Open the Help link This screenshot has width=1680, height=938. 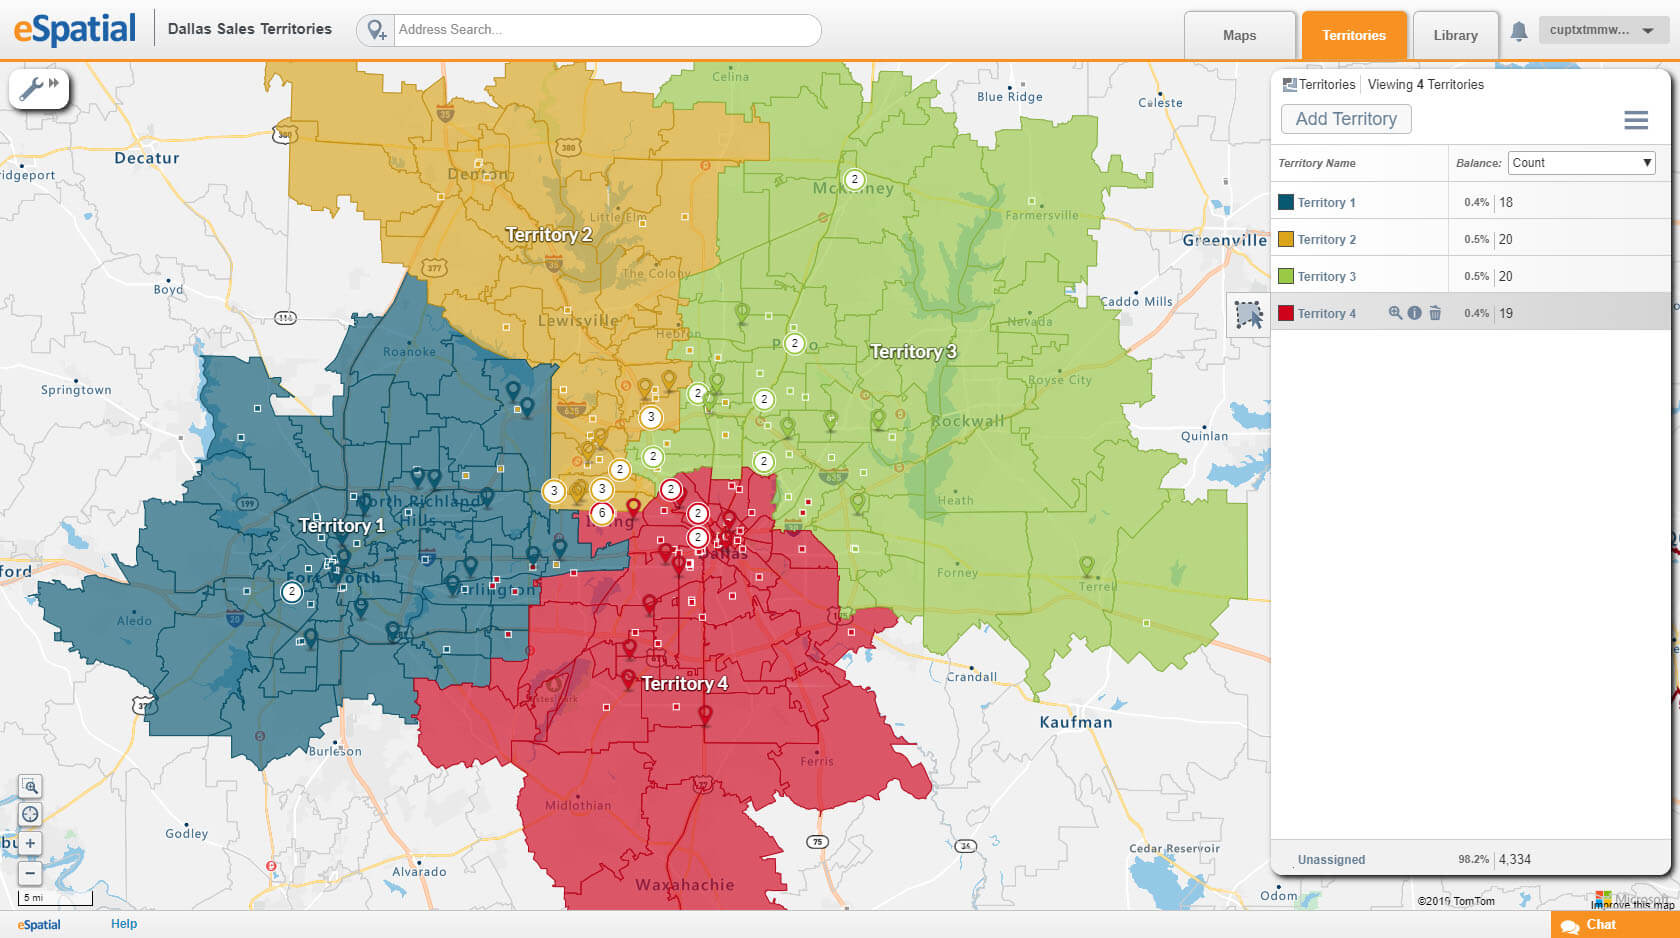click(x=124, y=924)
